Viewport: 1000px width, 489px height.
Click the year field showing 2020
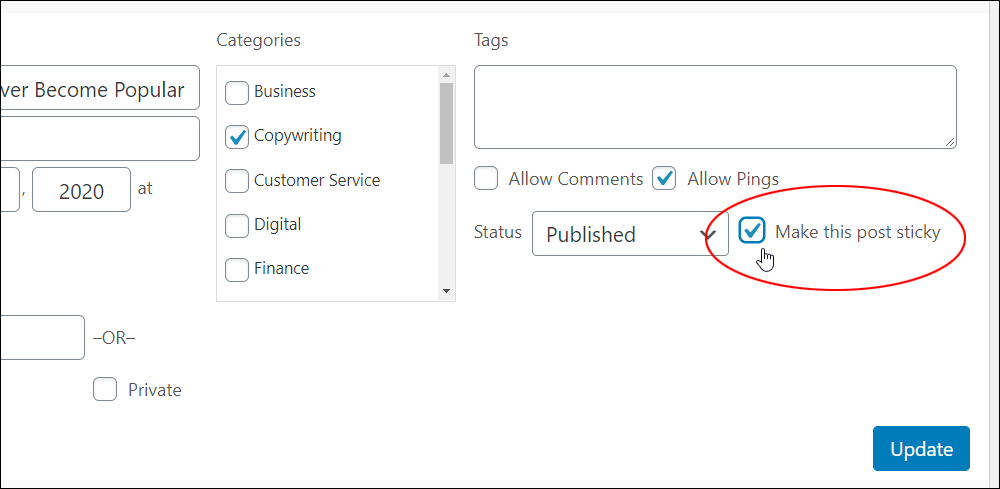[82, 190]
